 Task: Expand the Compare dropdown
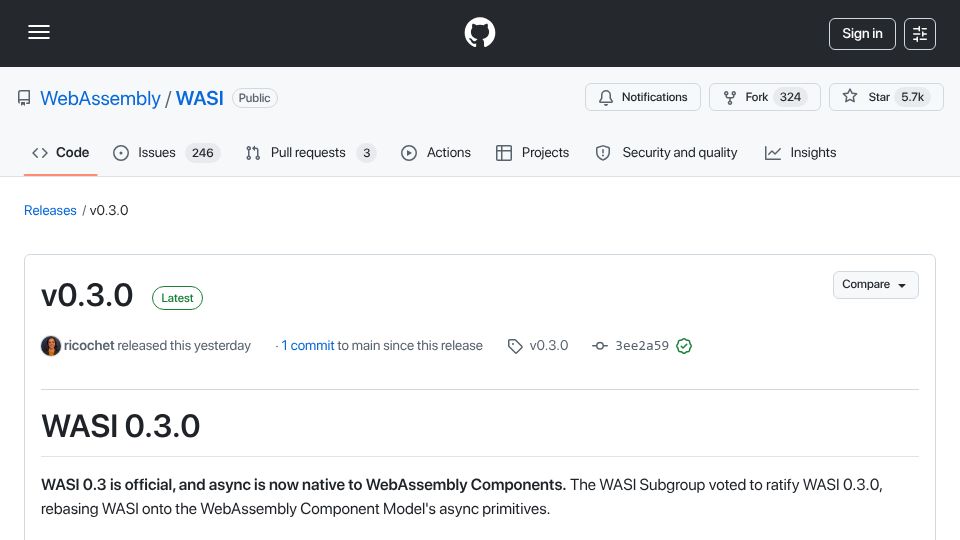click(876, 285)
